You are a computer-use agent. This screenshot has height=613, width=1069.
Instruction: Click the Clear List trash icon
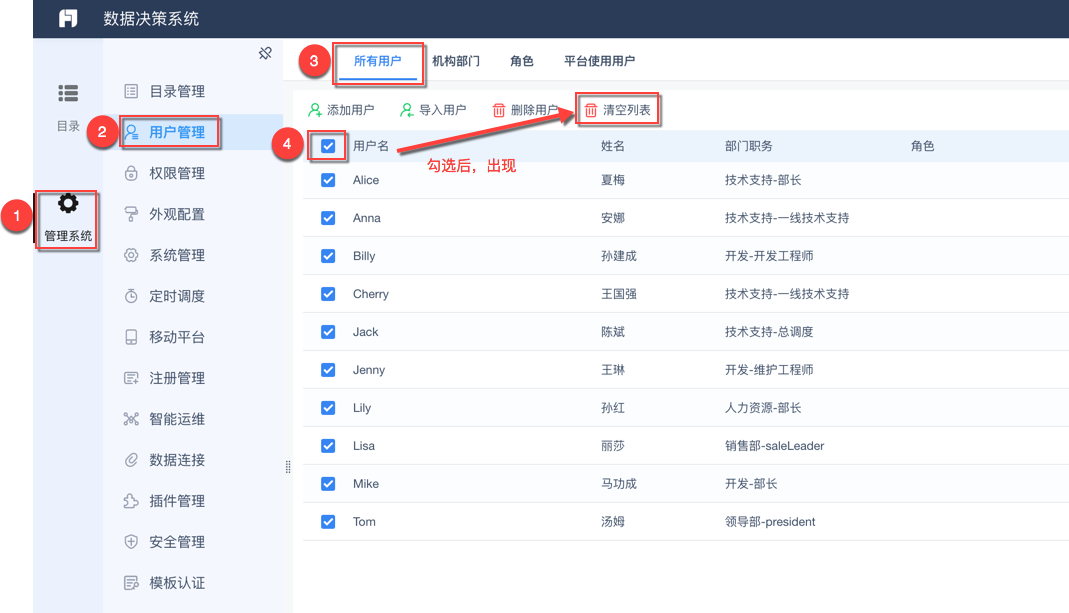pyautogui.click(x=591, y=110)
